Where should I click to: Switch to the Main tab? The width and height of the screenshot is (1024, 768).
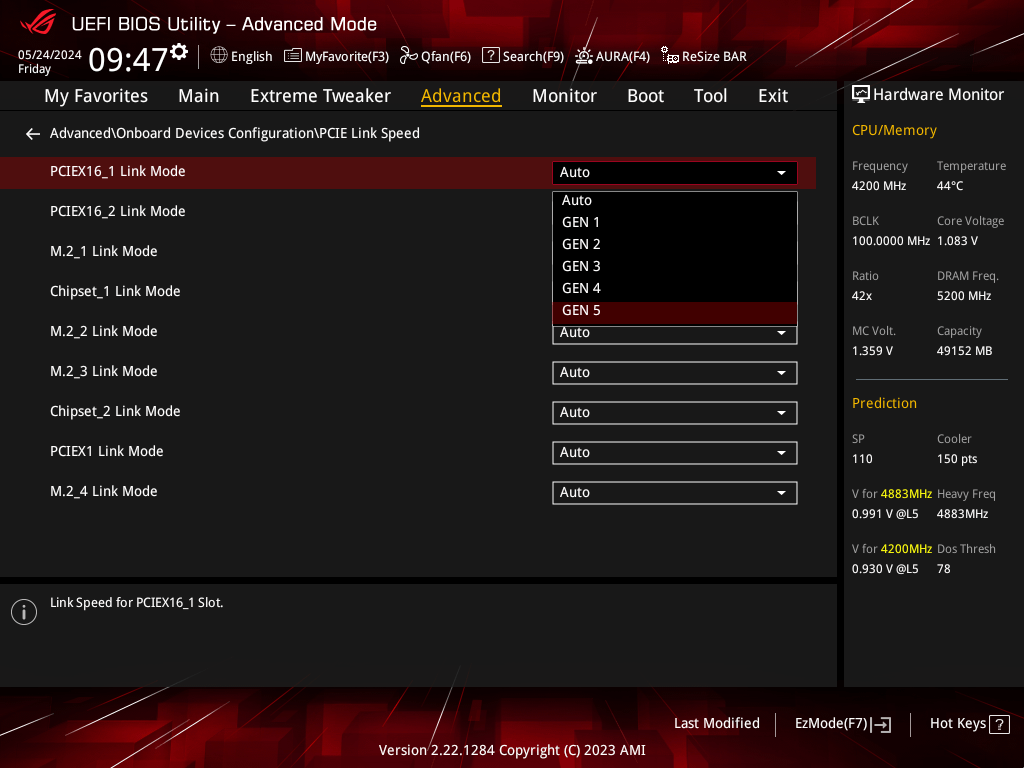point(199,96)
